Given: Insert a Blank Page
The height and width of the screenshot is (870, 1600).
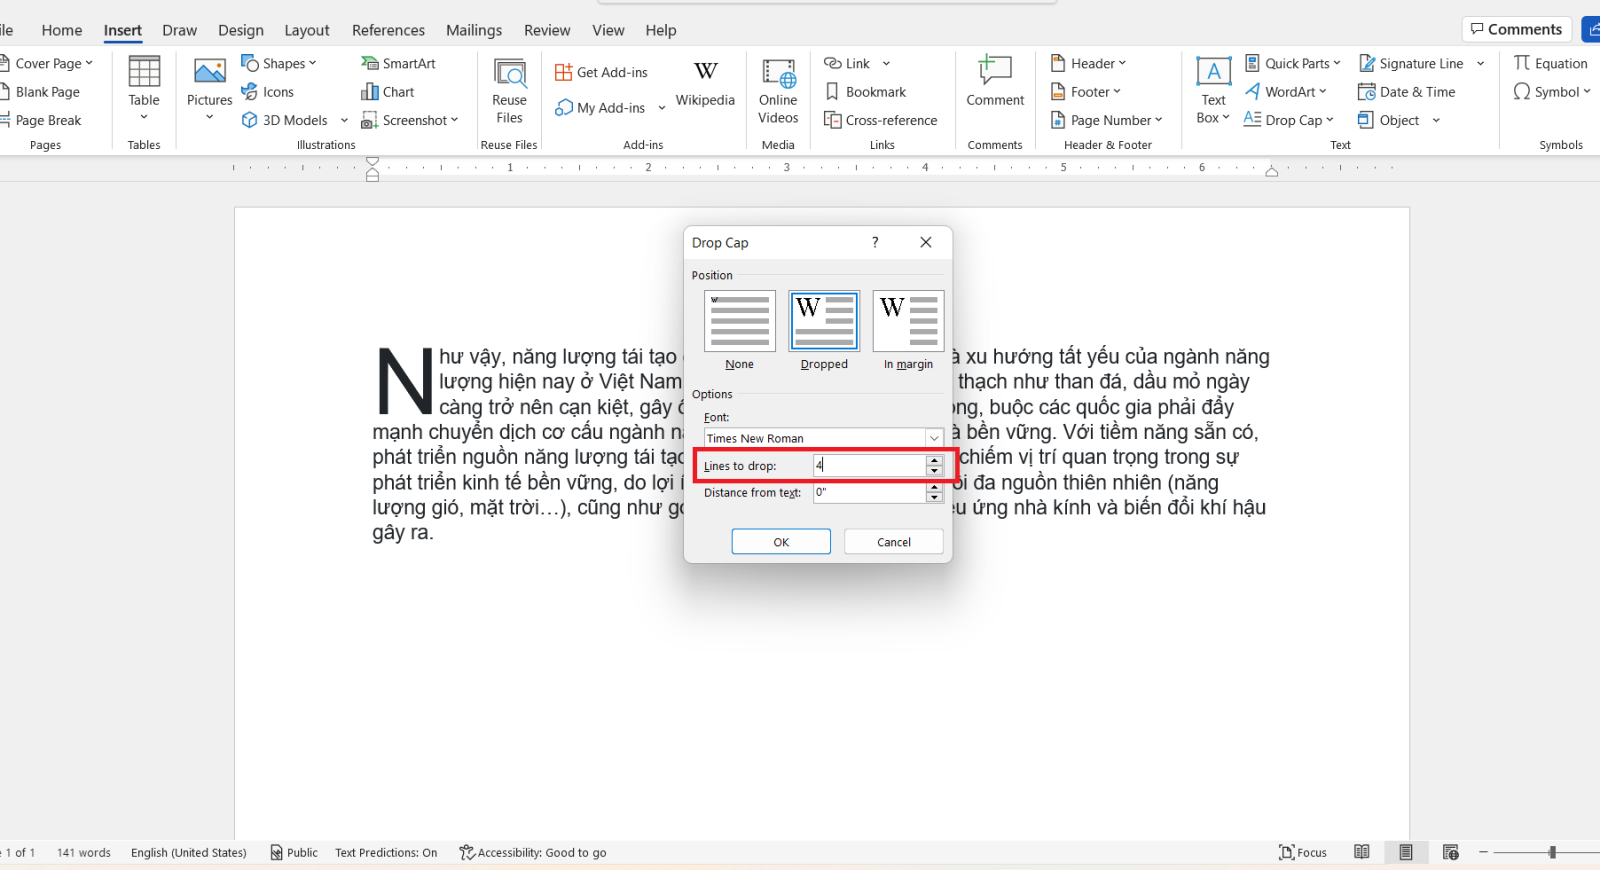Looking at the screenshot, I should pyautogui.click(x=40, y=92).
